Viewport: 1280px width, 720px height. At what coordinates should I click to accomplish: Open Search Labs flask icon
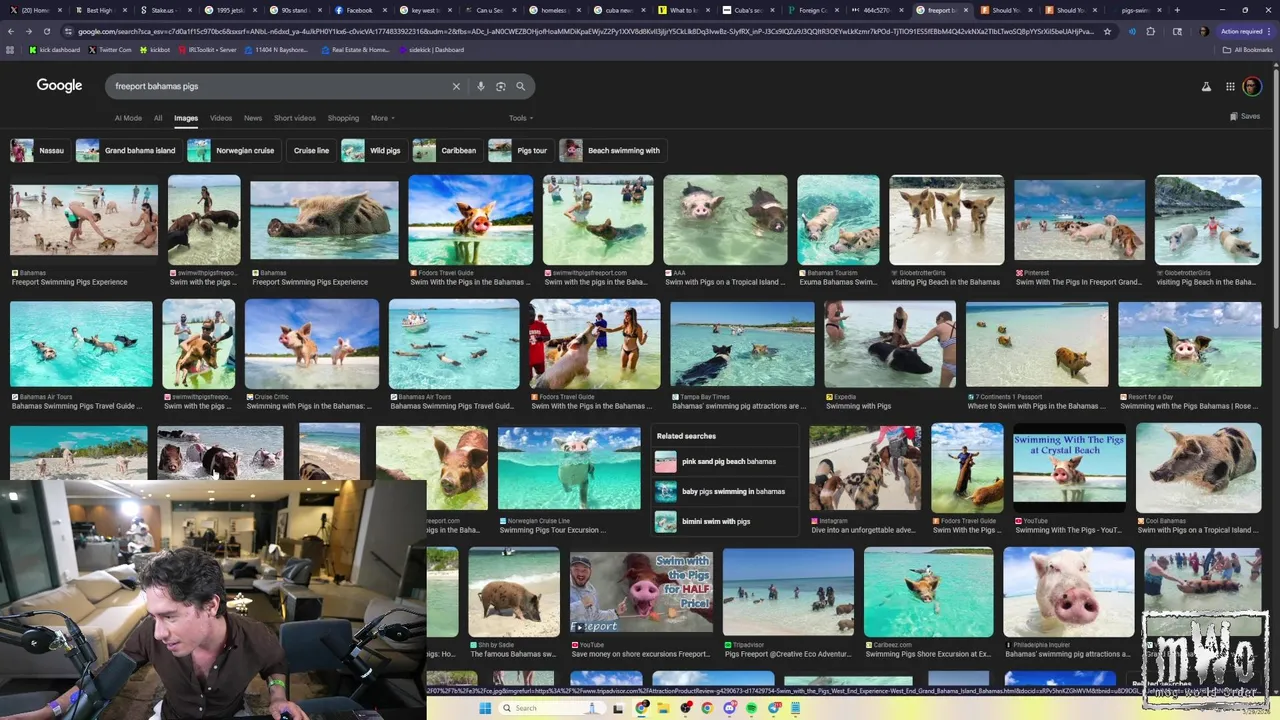pos(1206,87)
